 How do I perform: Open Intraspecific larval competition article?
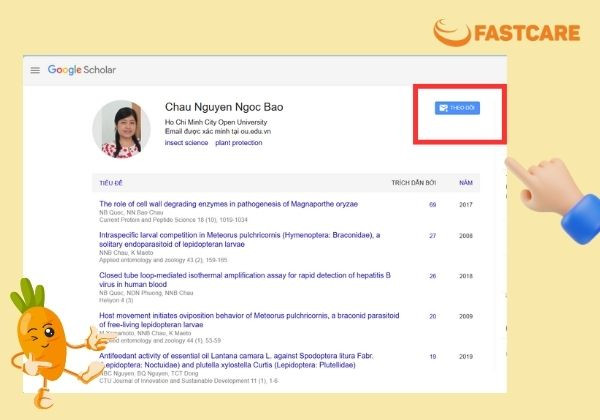coord(240,239)
